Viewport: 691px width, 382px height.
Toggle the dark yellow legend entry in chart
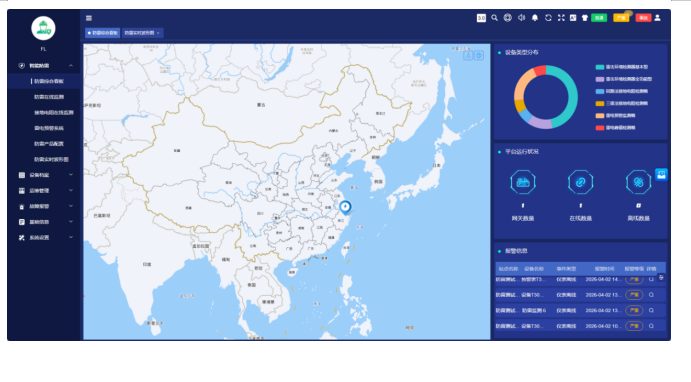622,104
